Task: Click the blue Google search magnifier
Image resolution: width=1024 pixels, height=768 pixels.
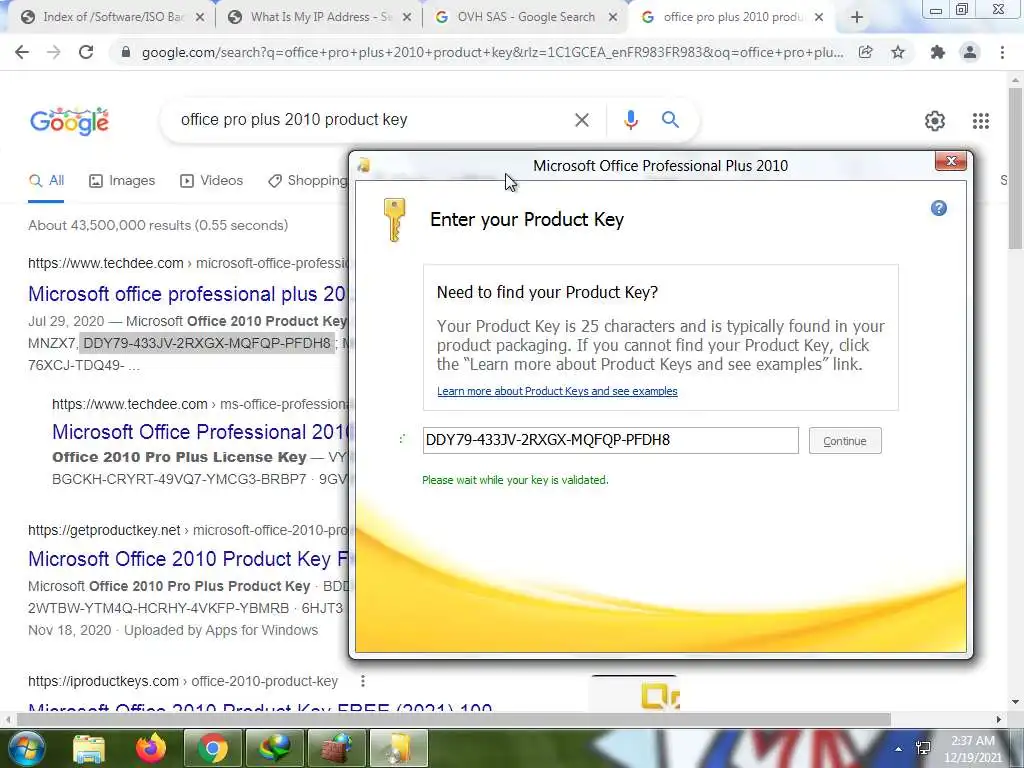Action: coord(670,120)
